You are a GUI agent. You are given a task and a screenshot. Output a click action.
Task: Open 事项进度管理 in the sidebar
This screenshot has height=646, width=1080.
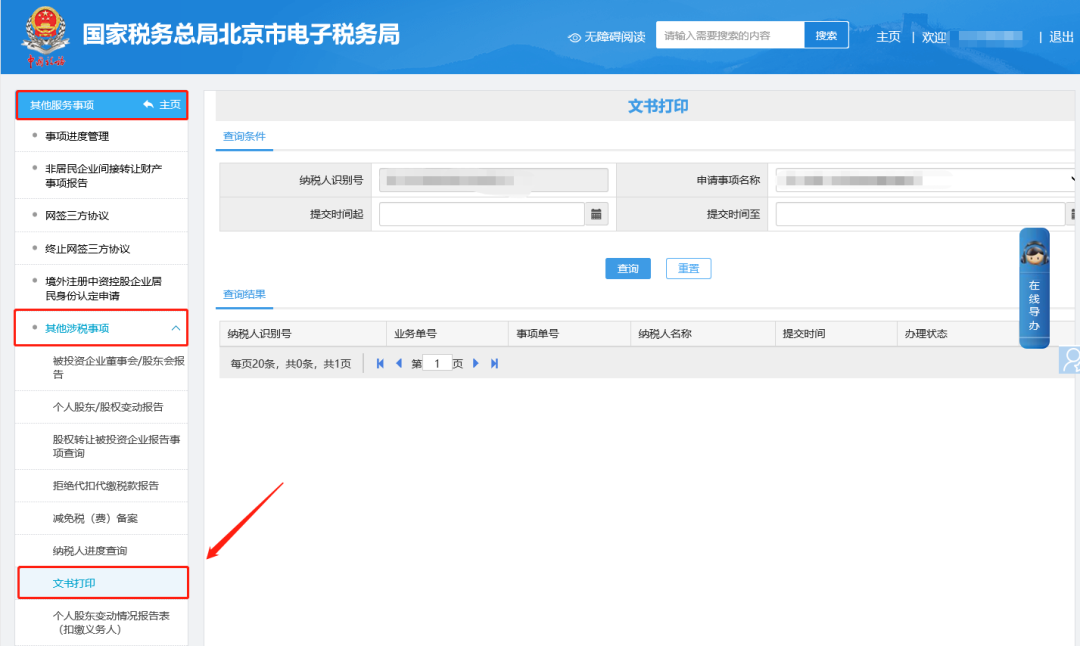[77, 136]
